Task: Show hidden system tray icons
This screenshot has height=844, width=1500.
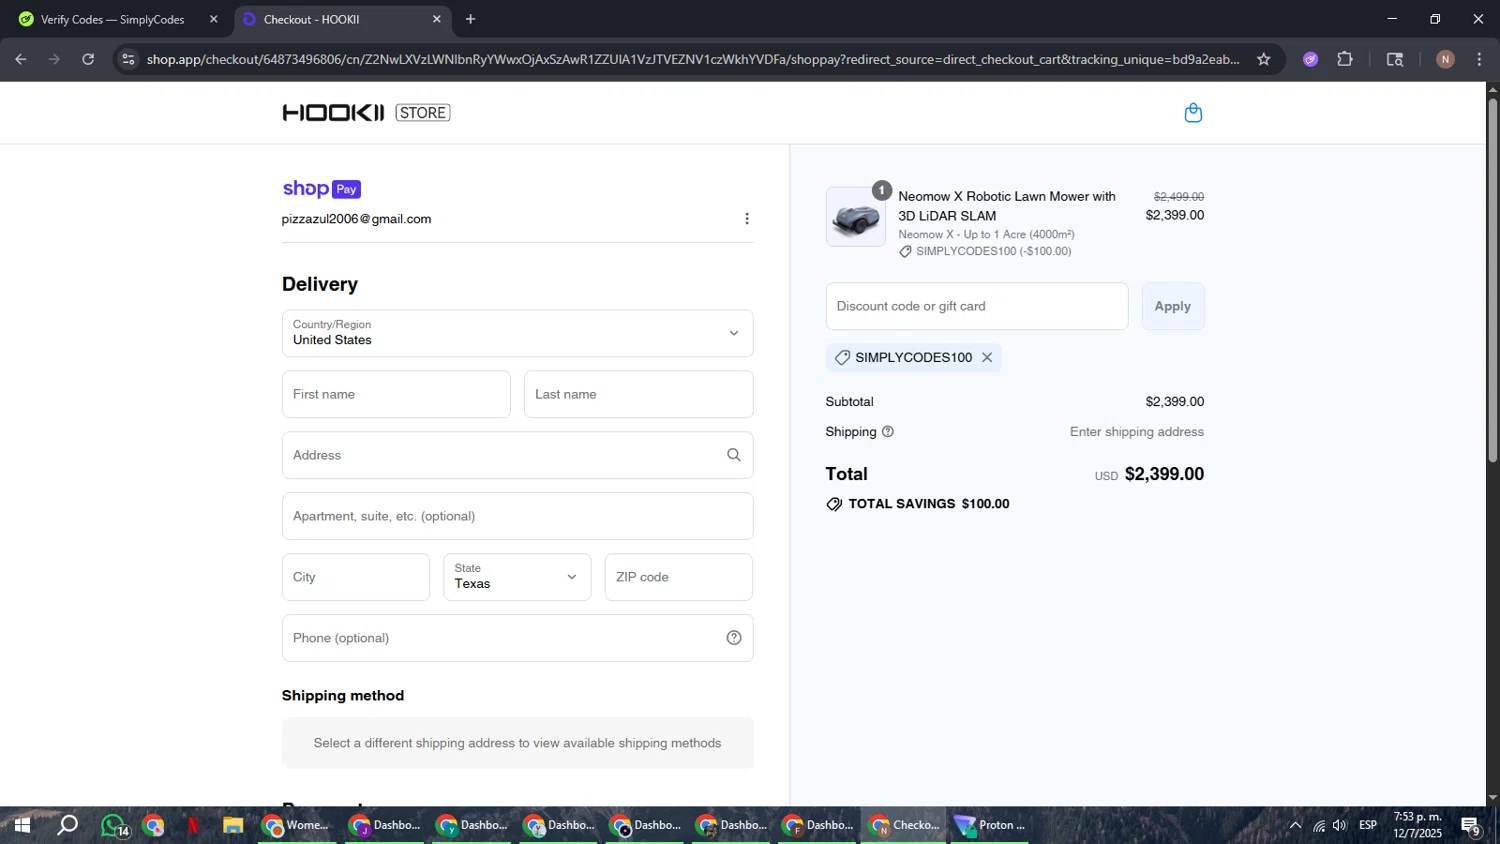Action: [1295, 825]
